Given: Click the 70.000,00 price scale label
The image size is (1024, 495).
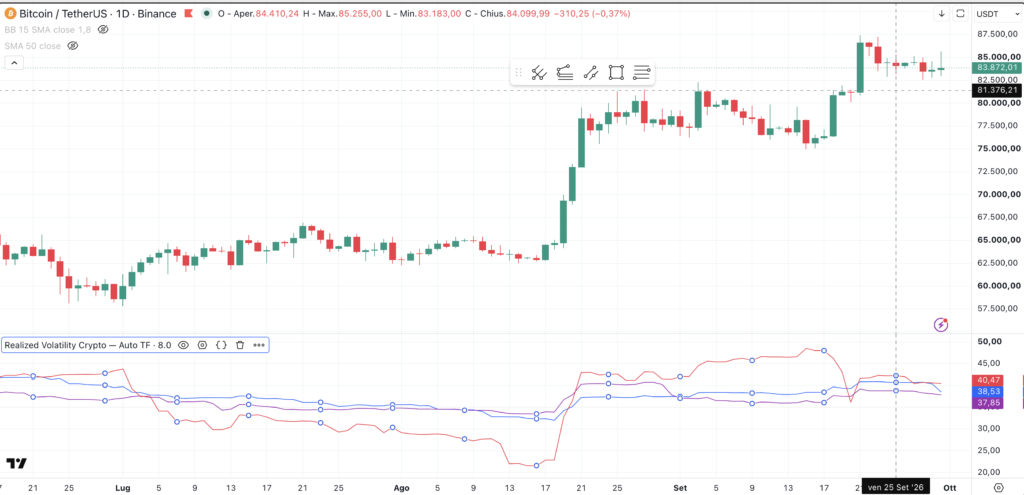Looking at the screenshot, I should pos(999,194).
